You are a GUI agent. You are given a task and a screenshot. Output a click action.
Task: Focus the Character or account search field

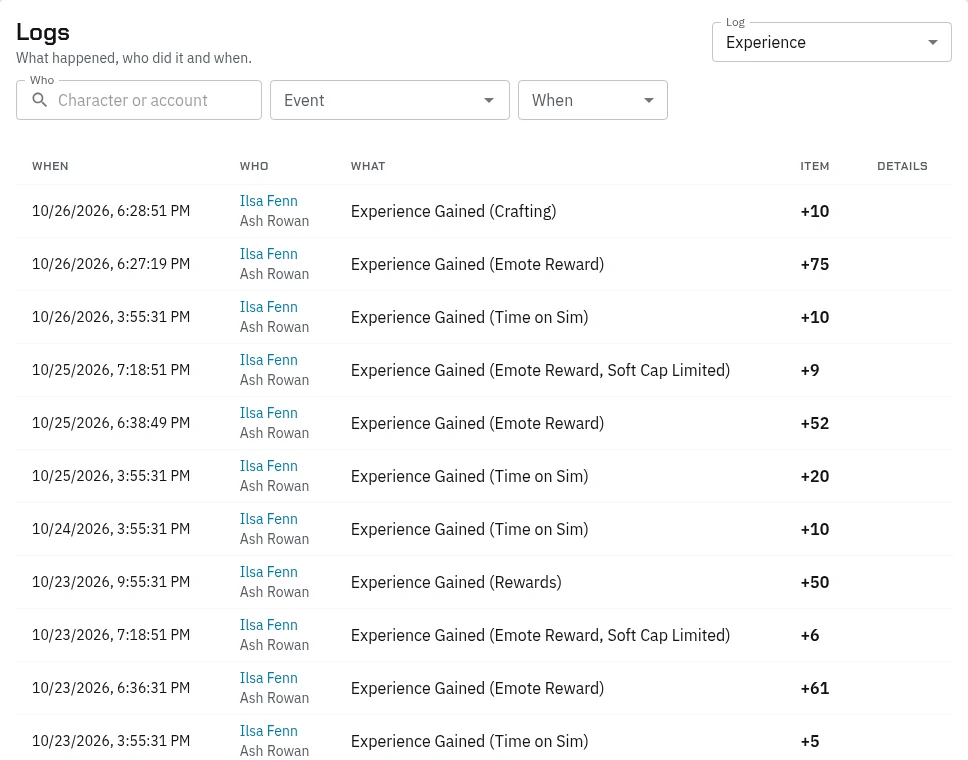click(x=139, y=100)
